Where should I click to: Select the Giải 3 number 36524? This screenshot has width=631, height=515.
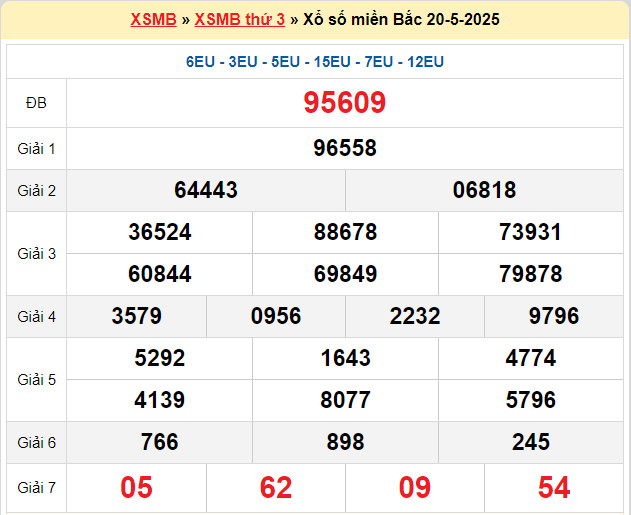pyautogui.click(x=160, y=232)
